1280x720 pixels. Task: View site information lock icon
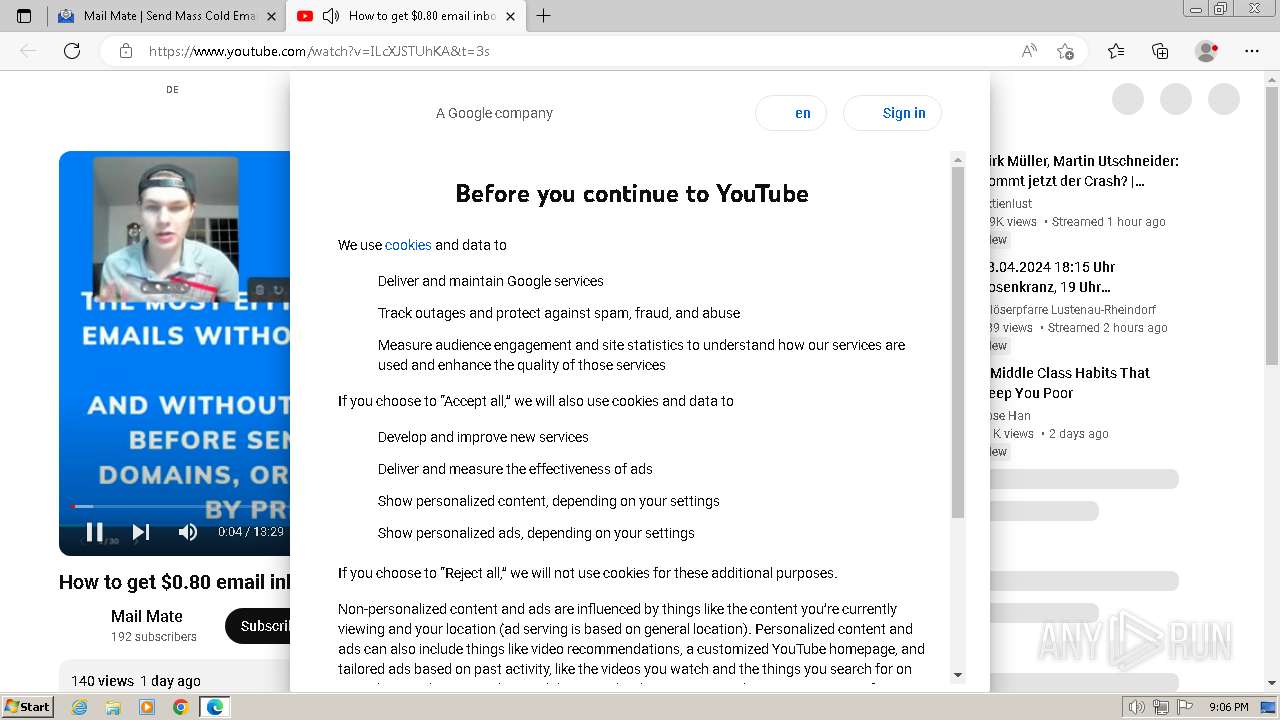126,51
